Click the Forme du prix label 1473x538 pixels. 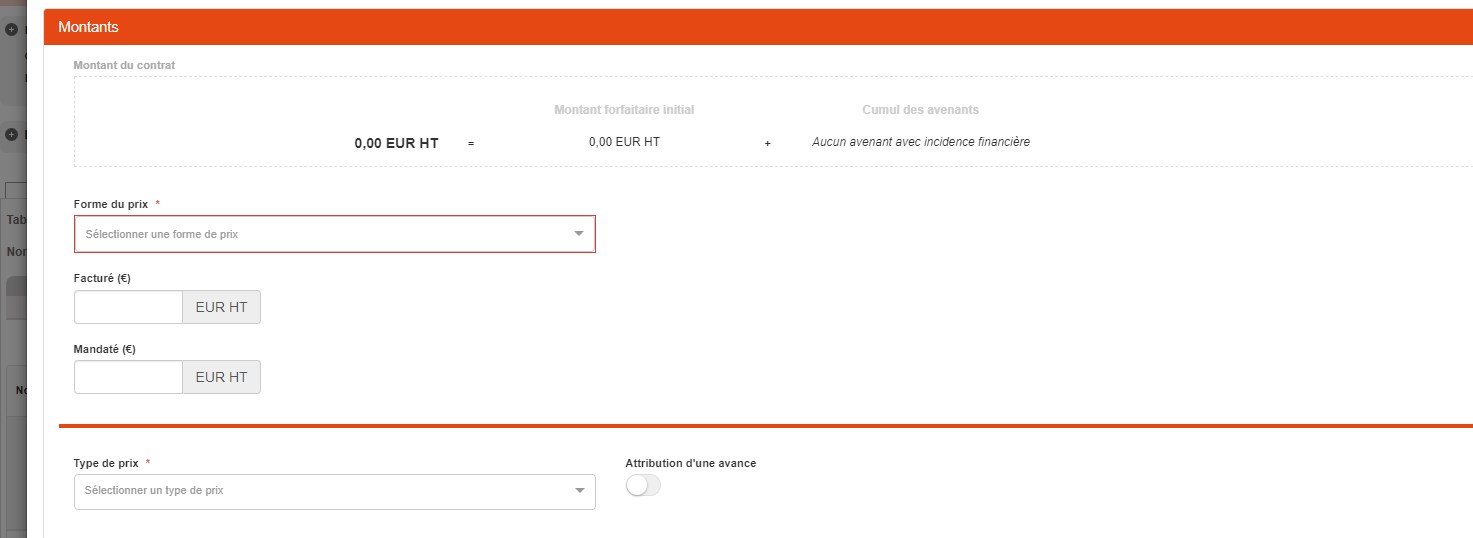111,204
